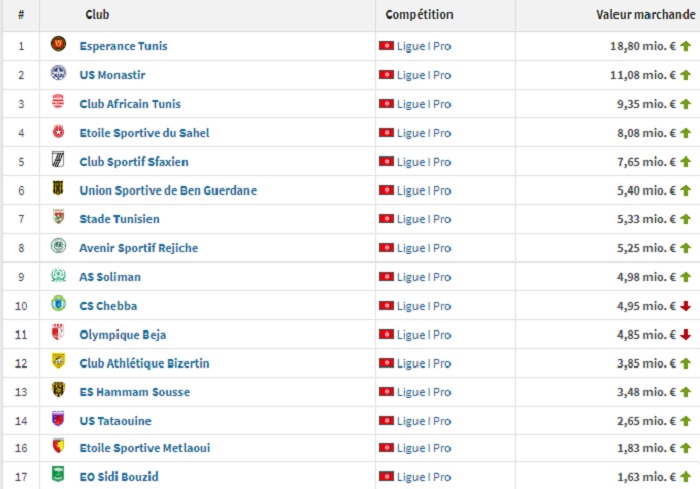Click Etoile Sportive Metlaoui club name

pos(145,448)
